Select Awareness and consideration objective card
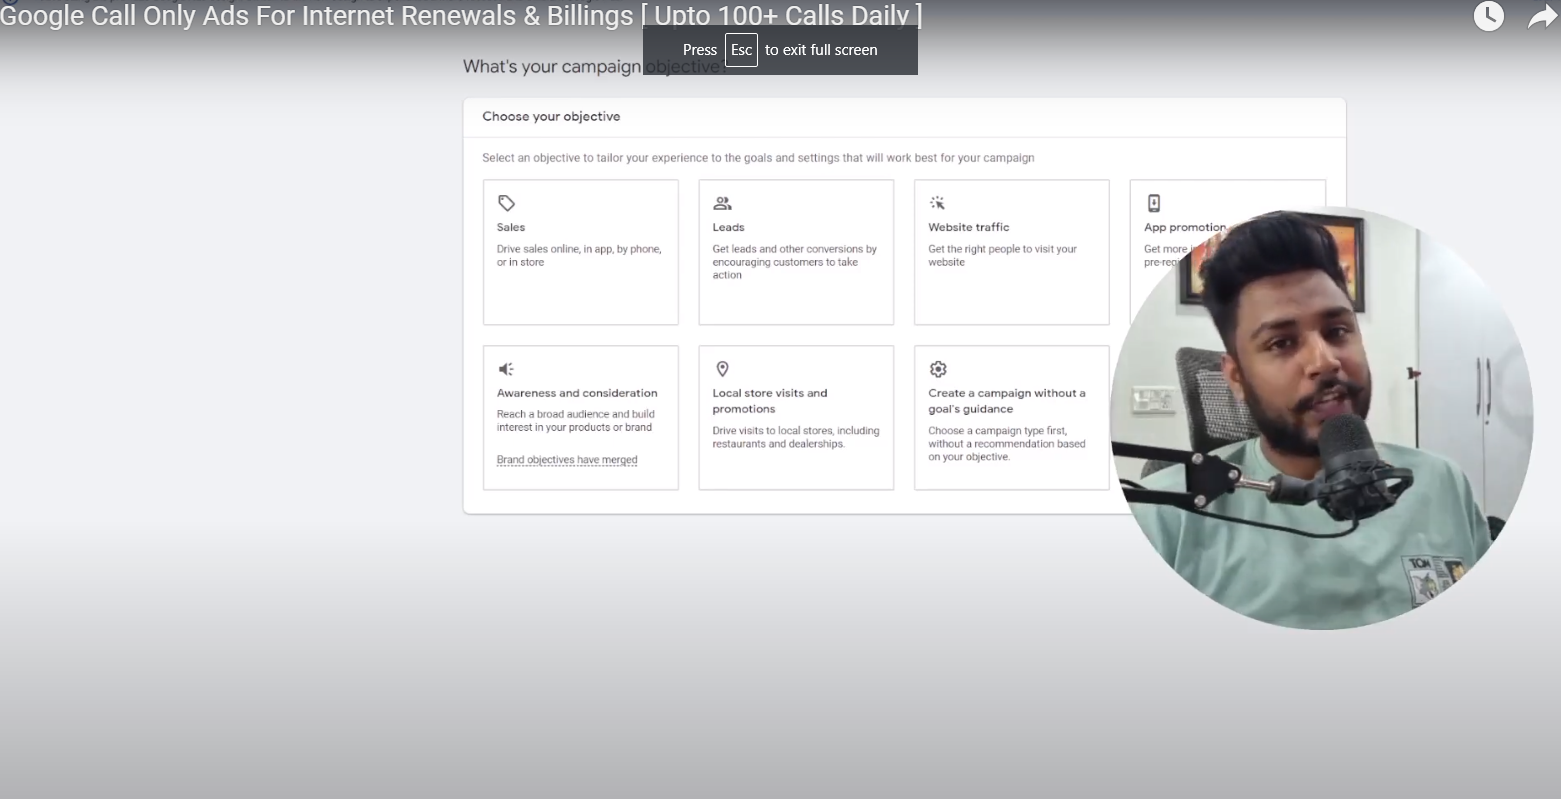 click(x=580, y=418)
